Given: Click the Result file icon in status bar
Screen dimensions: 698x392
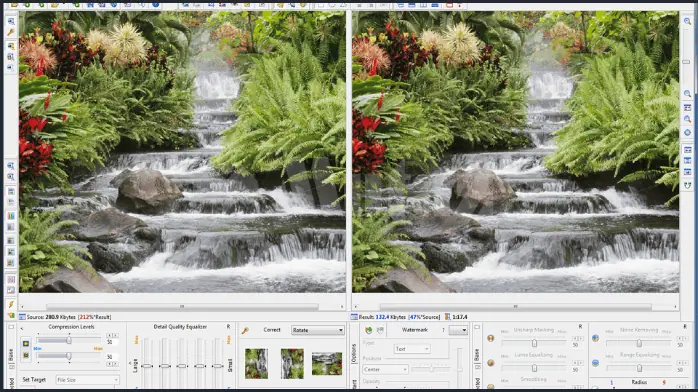Looking at the screenshot, I should [x=354, y=317].
